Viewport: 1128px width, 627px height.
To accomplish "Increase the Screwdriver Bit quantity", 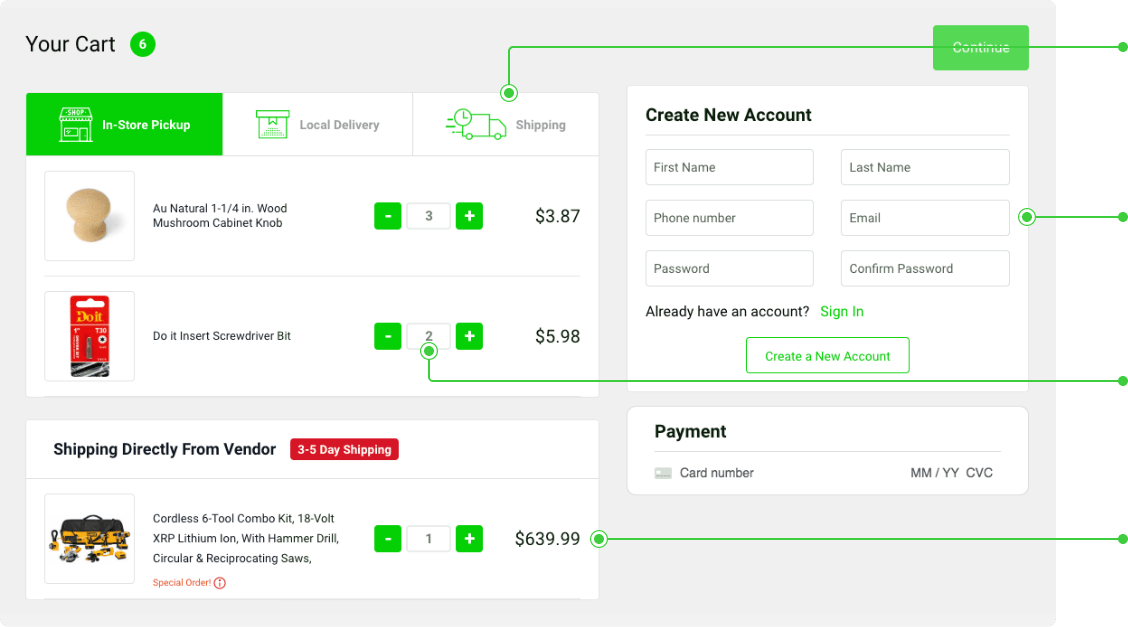I will [469, 336].
